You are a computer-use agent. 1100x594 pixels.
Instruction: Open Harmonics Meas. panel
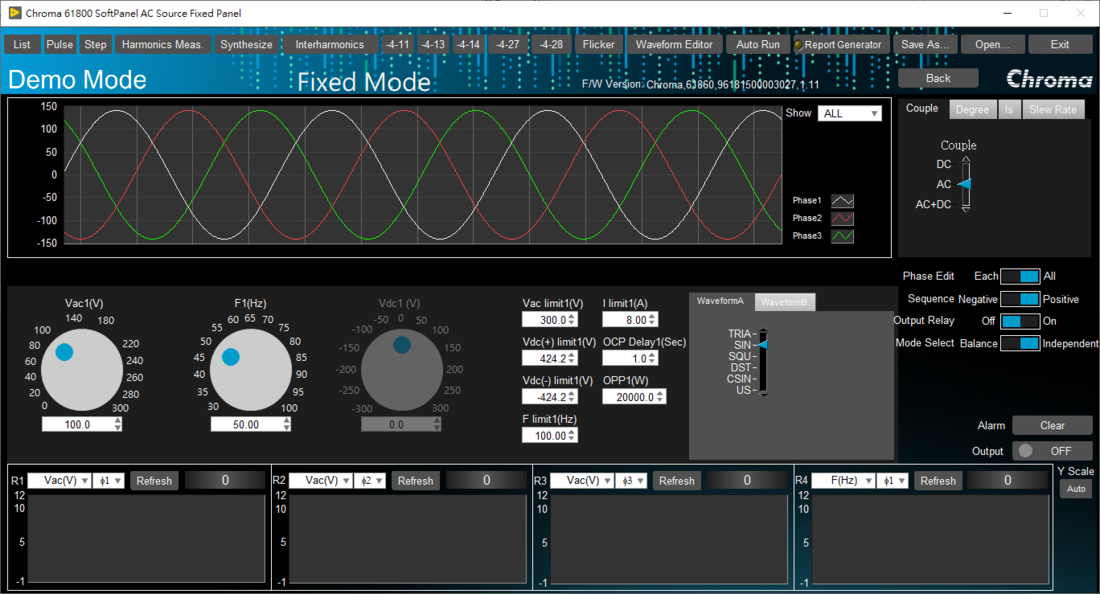point(163,44)
